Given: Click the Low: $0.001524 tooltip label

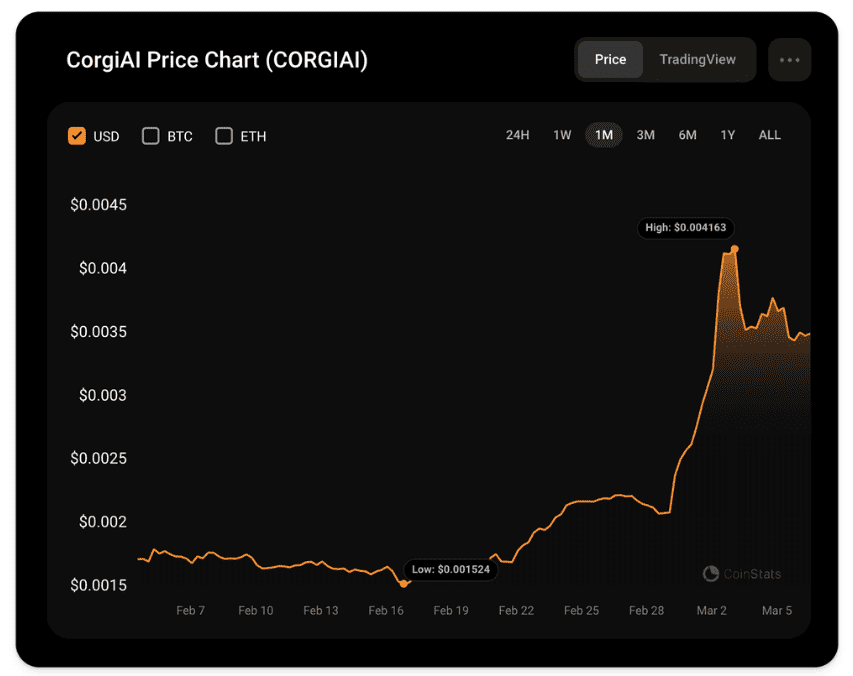Looking at the screenshot, I should pos(451,569).
